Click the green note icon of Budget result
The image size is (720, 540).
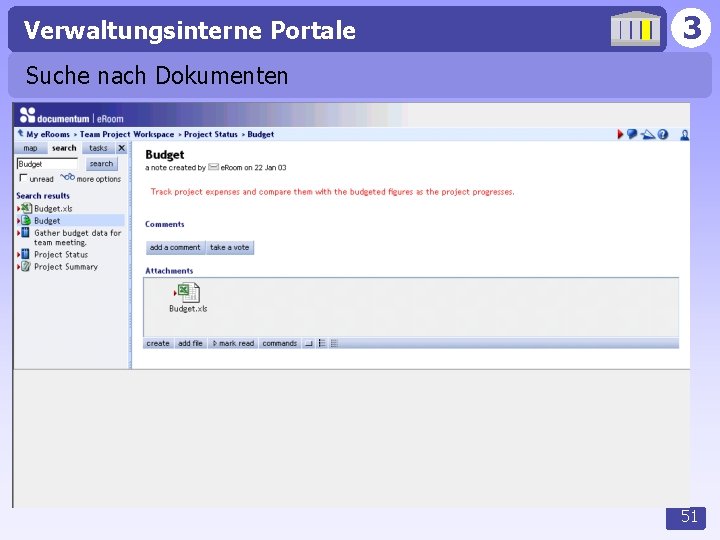[x=26, y=220]
